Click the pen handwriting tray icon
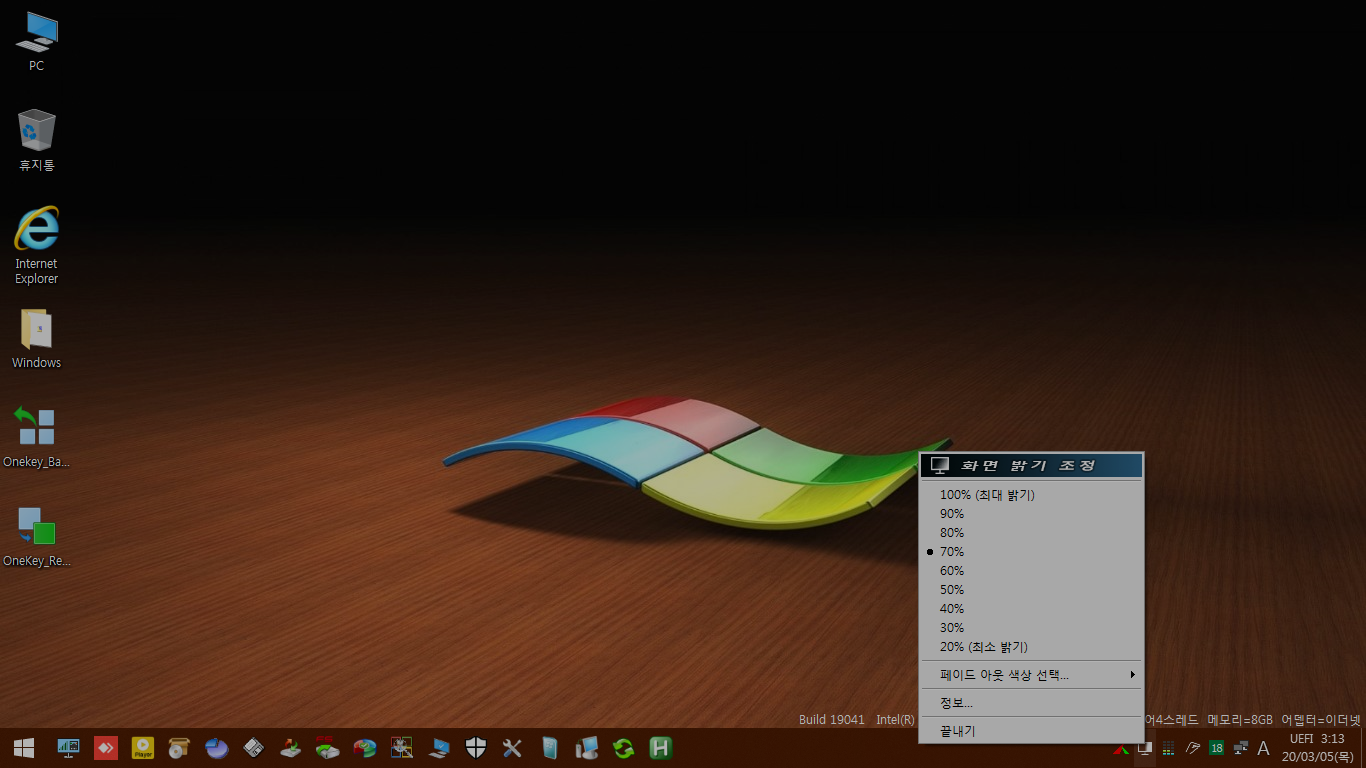Image resolution: width=1366 pixels, height=768 pixels. coord(1193,748)
